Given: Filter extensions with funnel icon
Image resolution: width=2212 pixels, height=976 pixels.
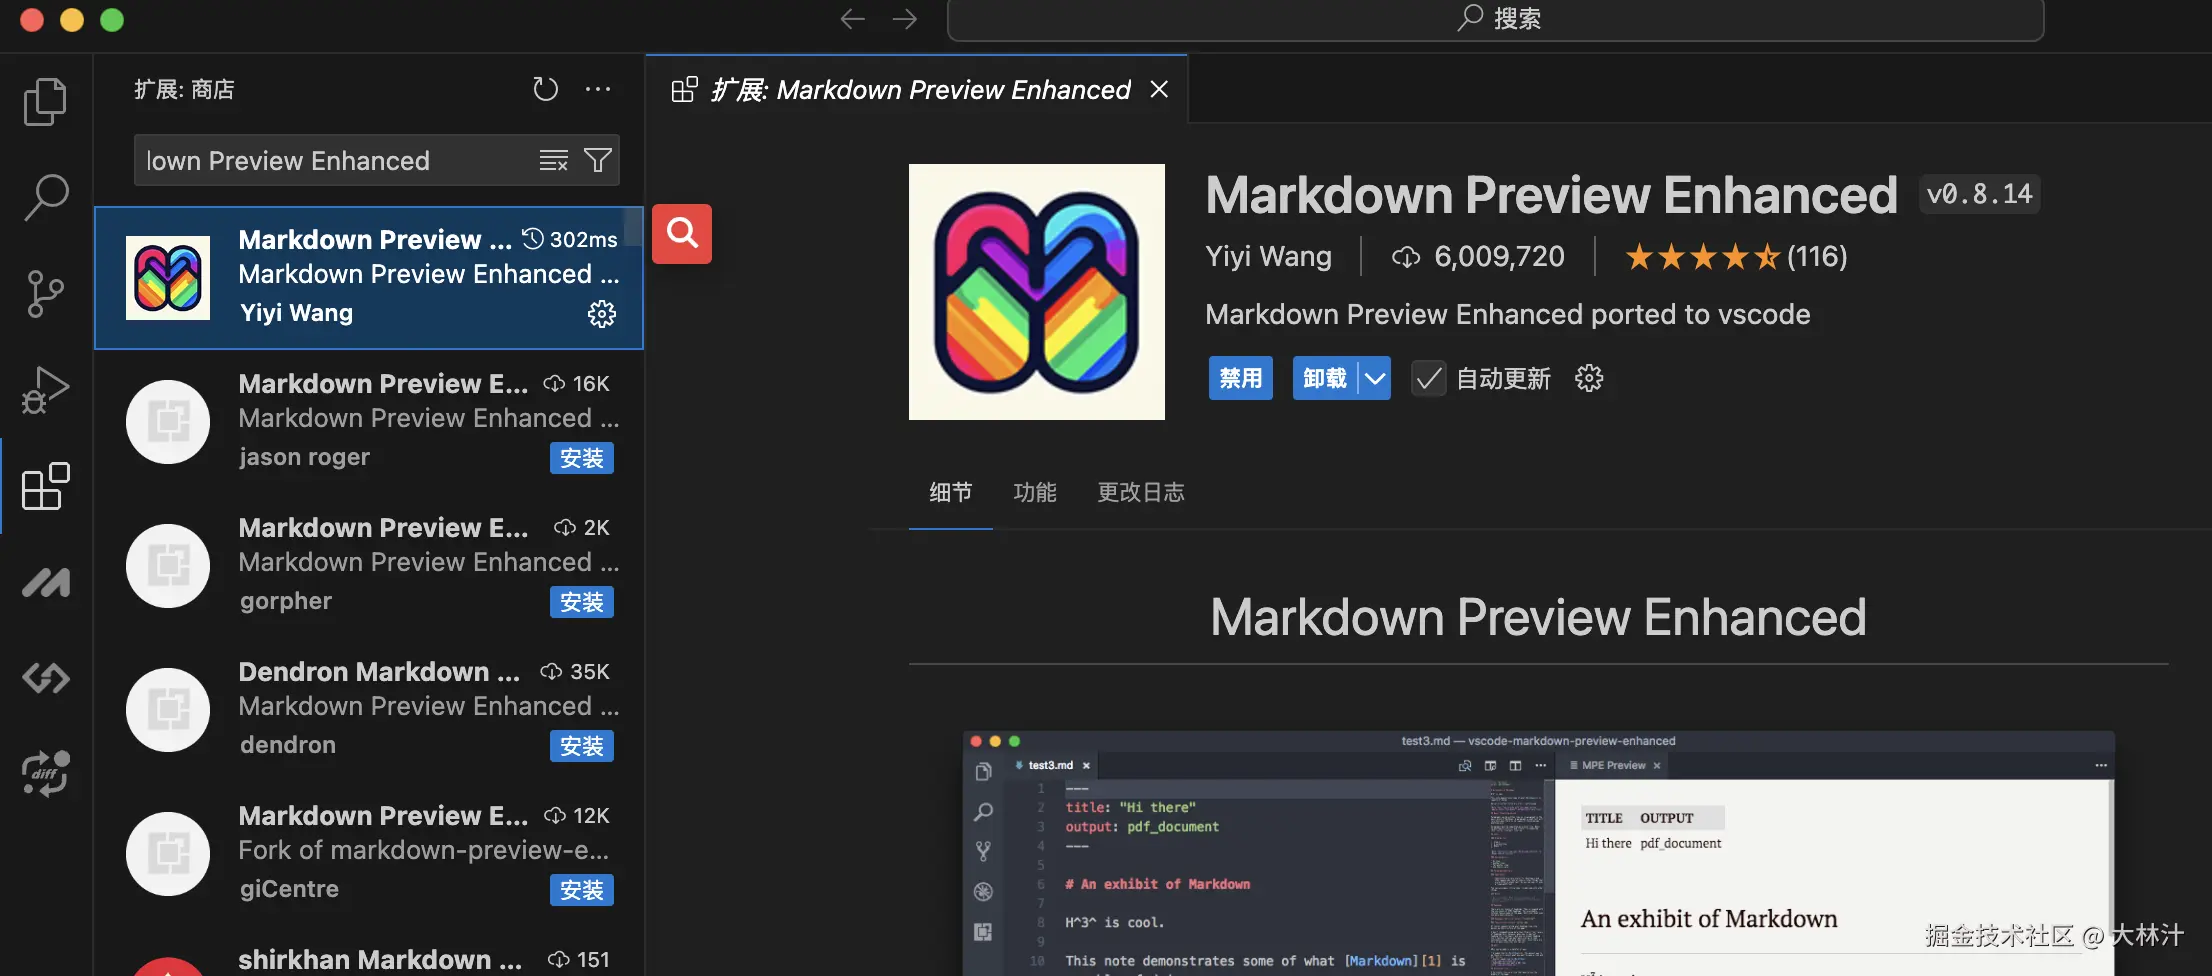Looking at the screenshot, I should click(598, 160).
